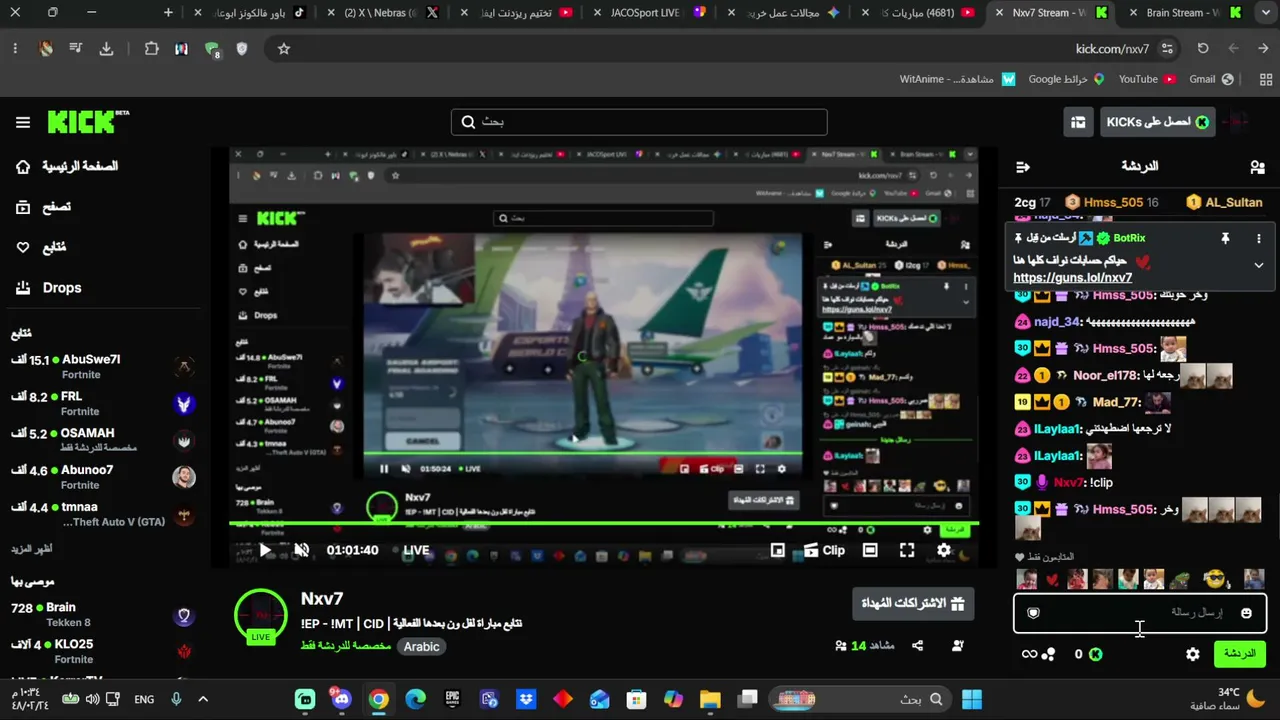1280x720 pixels.
Task: Open the Kick sidebar hamburger menu
Action: pyautogui.click(x=23, y=122)
